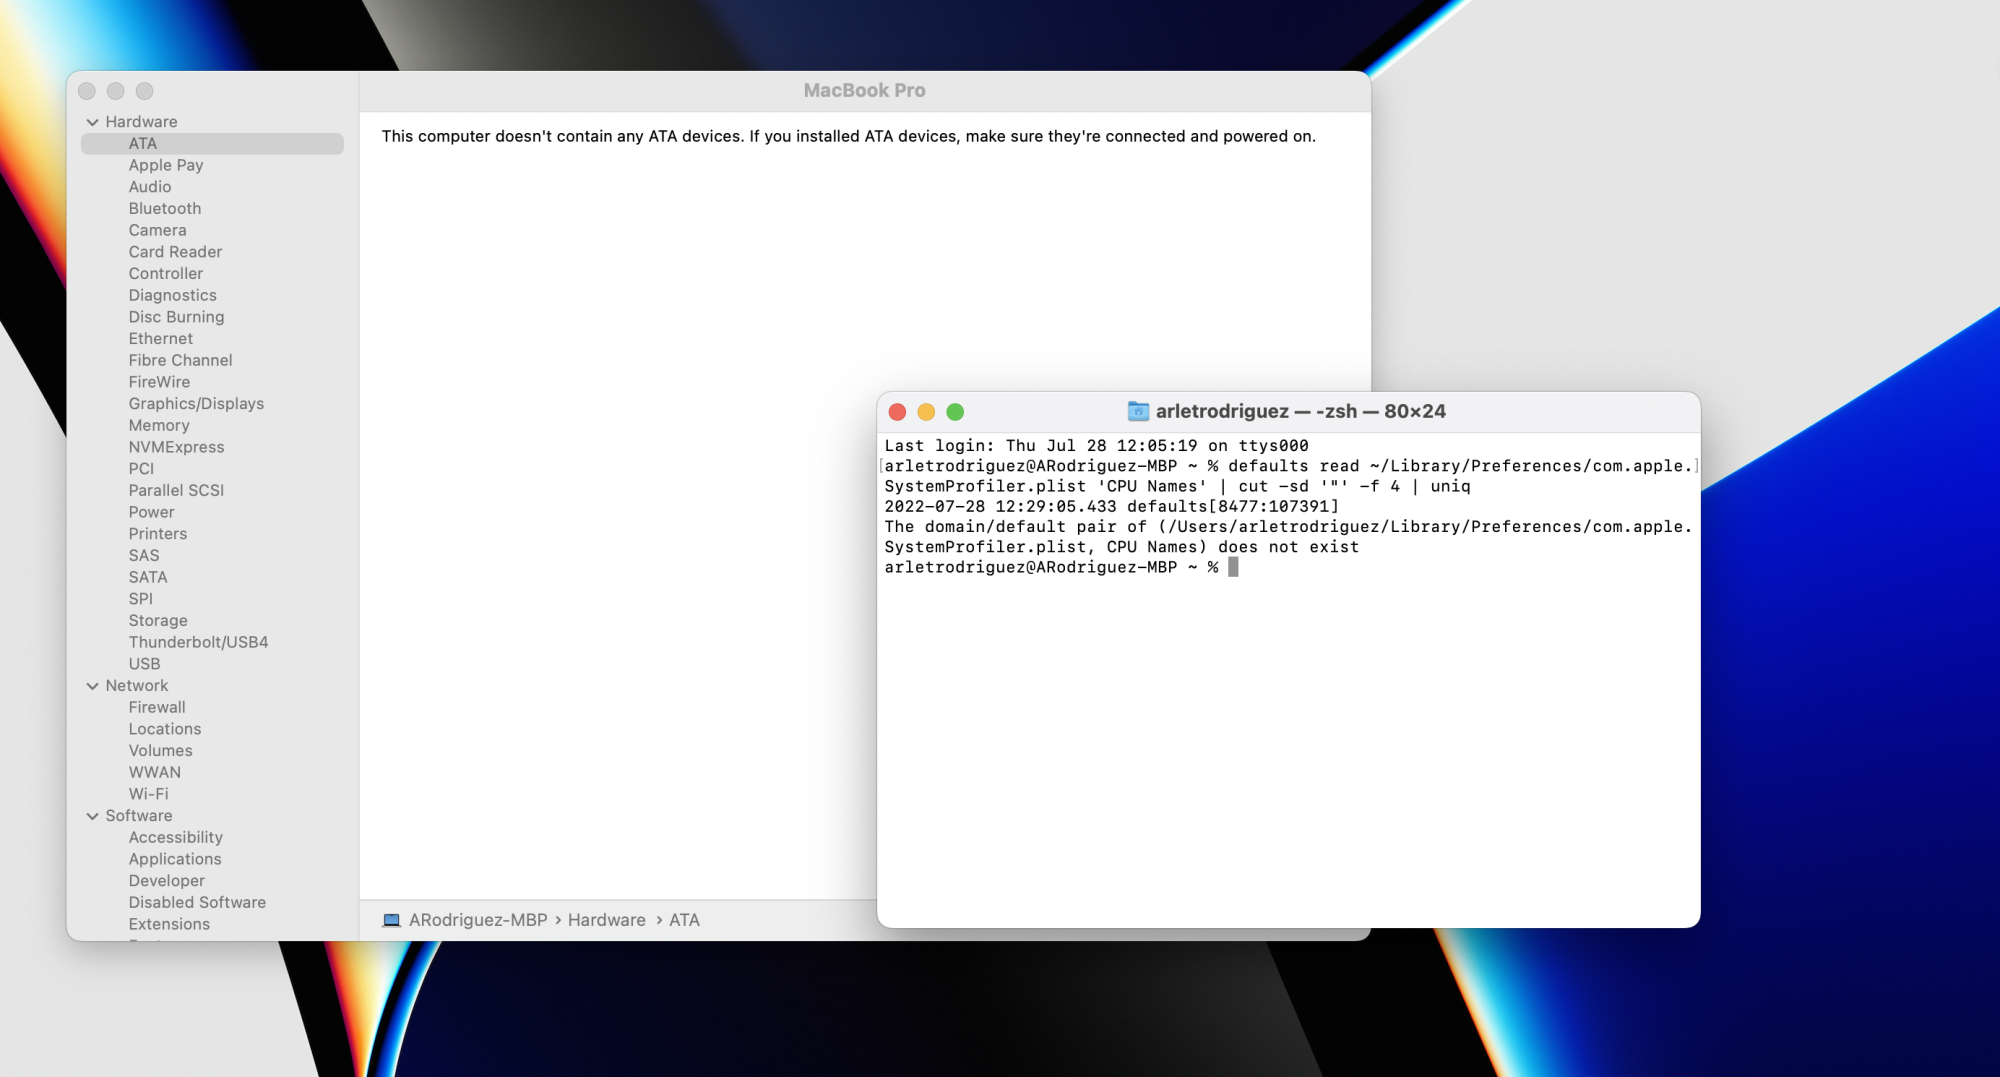Select the WWAN network entry
This screenshot has height=1077, width=2000.
155,772
